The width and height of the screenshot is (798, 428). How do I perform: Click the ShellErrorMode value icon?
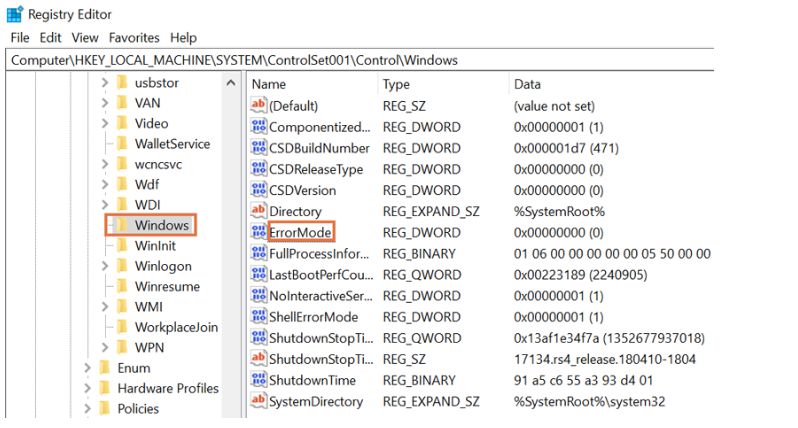(x=259, y=317)
